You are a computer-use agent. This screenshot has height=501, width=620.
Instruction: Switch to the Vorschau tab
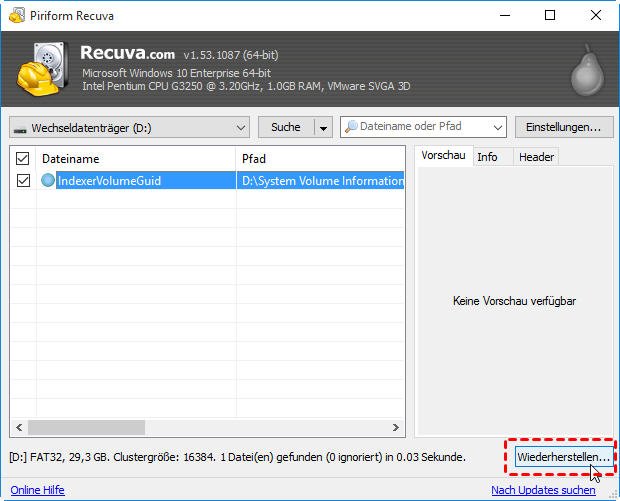pos(443,155)
